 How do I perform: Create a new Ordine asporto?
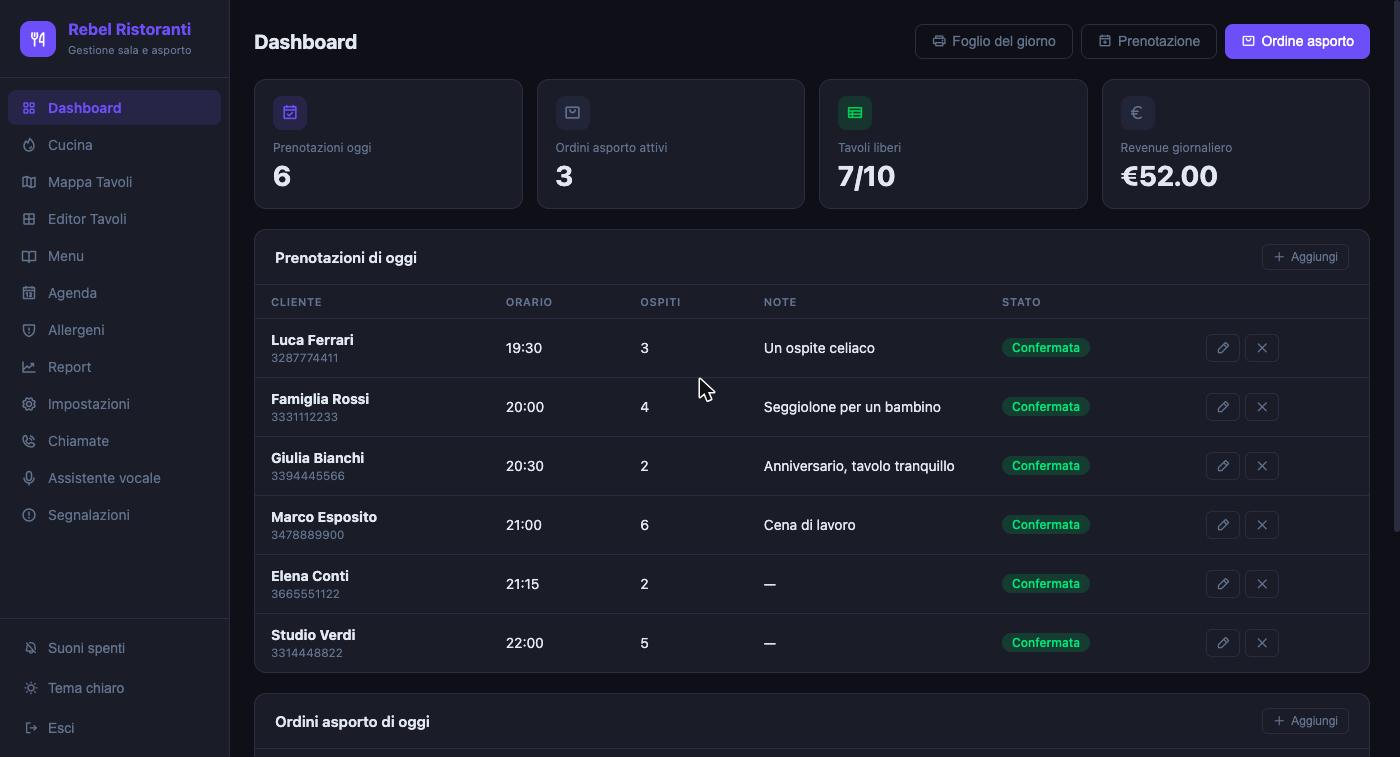coord(1297,41)
